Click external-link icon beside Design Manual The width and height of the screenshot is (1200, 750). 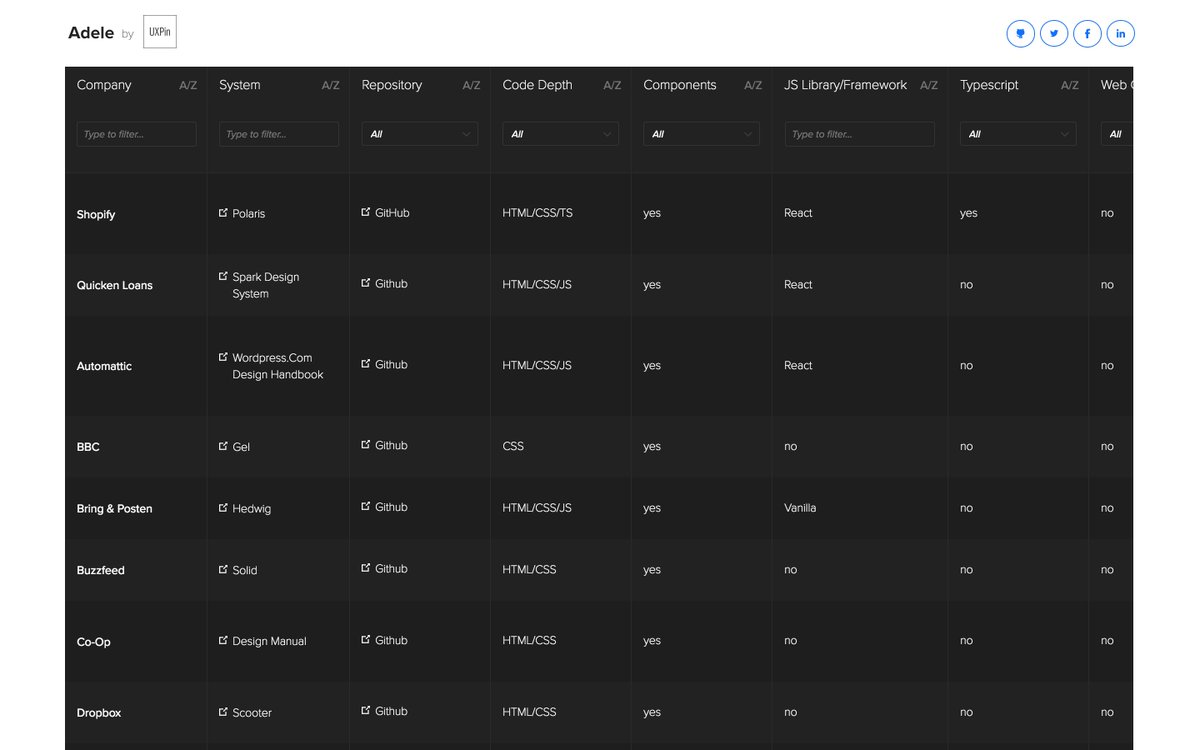[x=223, y=640]
